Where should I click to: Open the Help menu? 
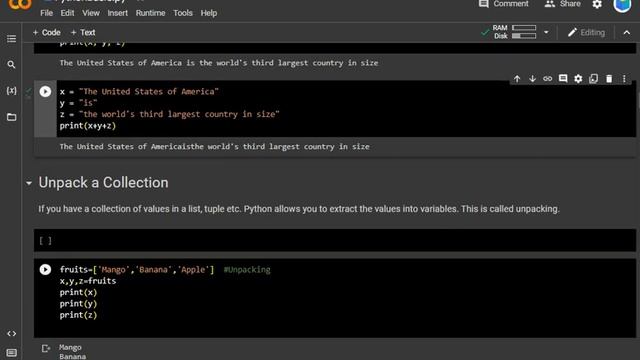[209, 13]
